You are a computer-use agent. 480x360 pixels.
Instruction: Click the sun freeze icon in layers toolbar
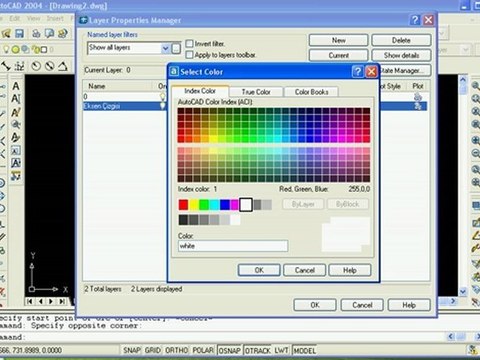point(15,50)
